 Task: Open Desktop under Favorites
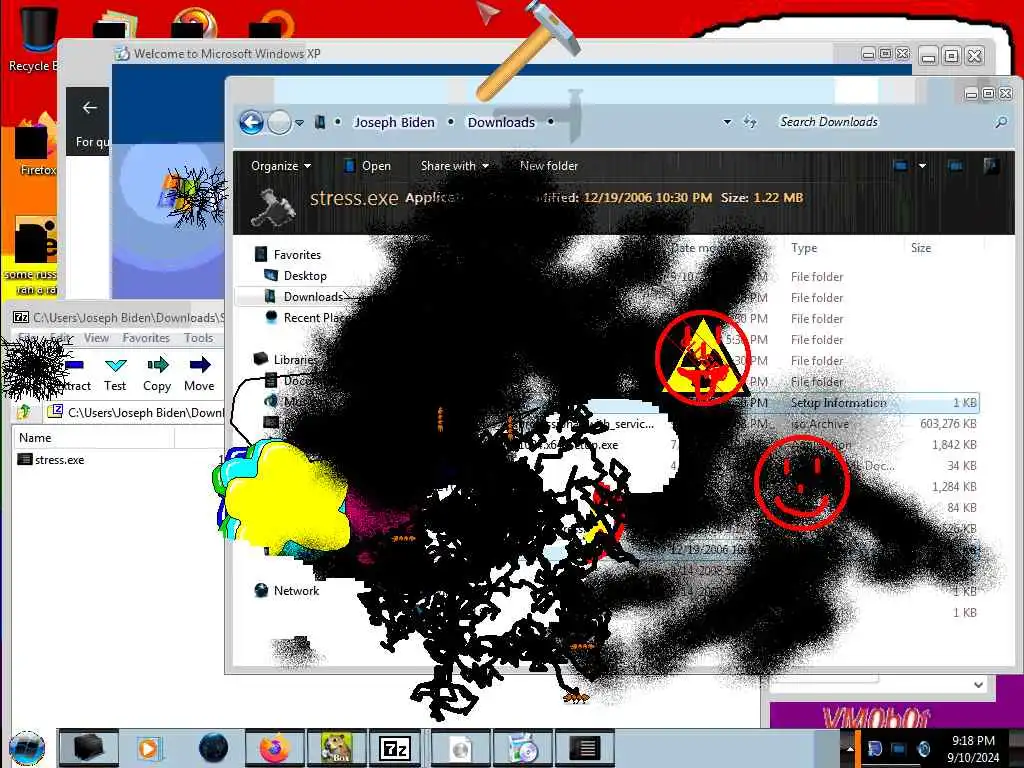pyautogui.click(x=304, y=276)
